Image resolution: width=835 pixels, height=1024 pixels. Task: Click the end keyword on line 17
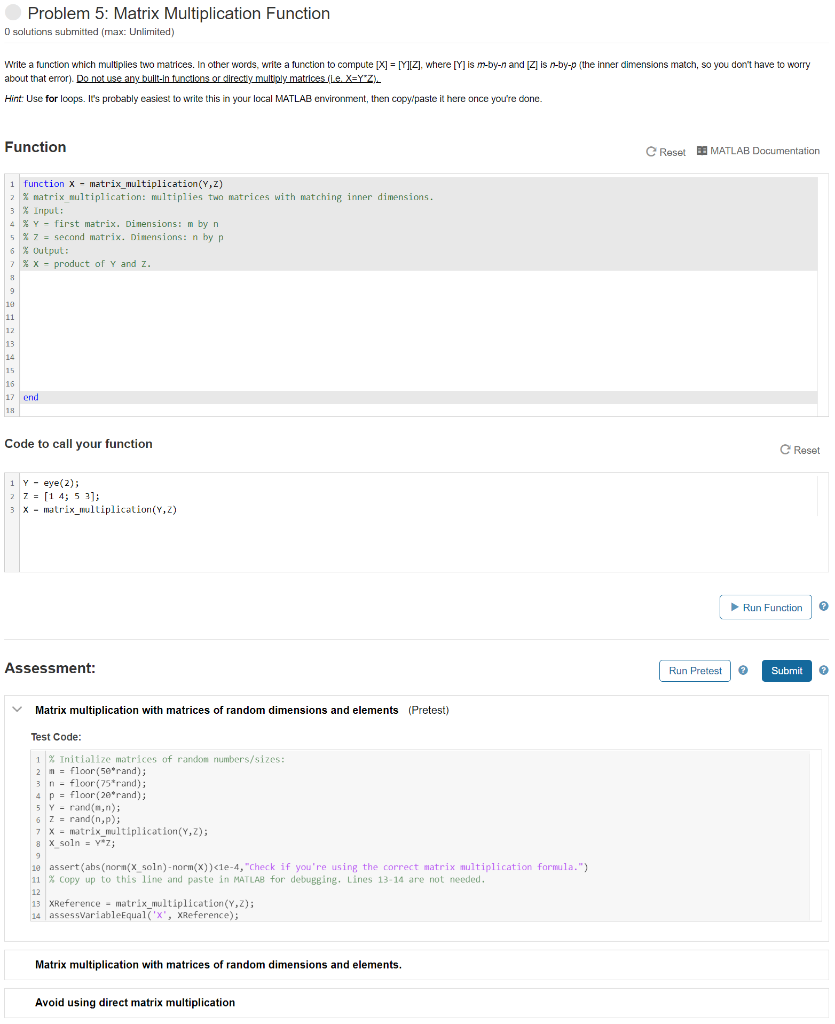(31, 397)
